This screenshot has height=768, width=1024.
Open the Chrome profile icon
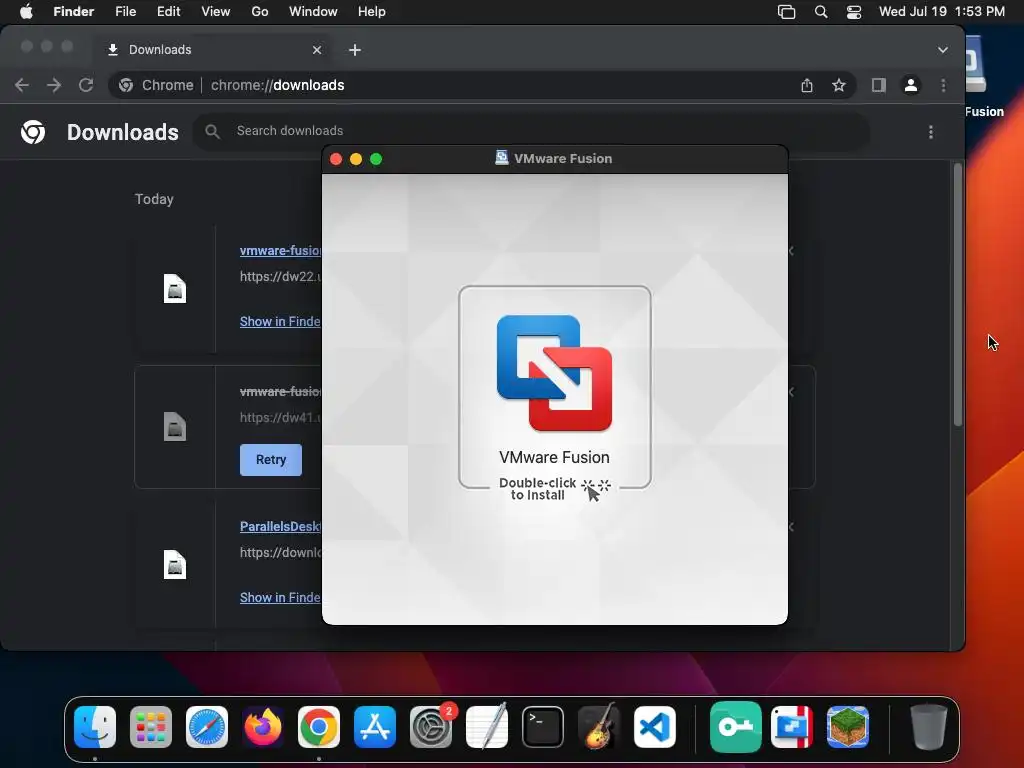point(910,85)
